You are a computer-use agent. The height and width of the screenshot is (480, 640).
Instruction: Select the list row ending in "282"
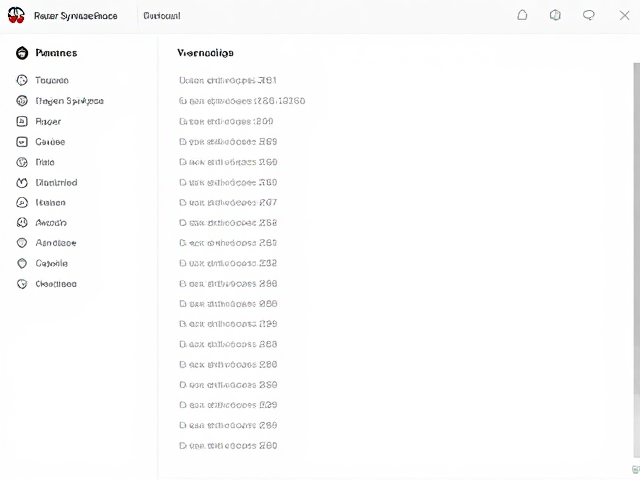point(228,263)
